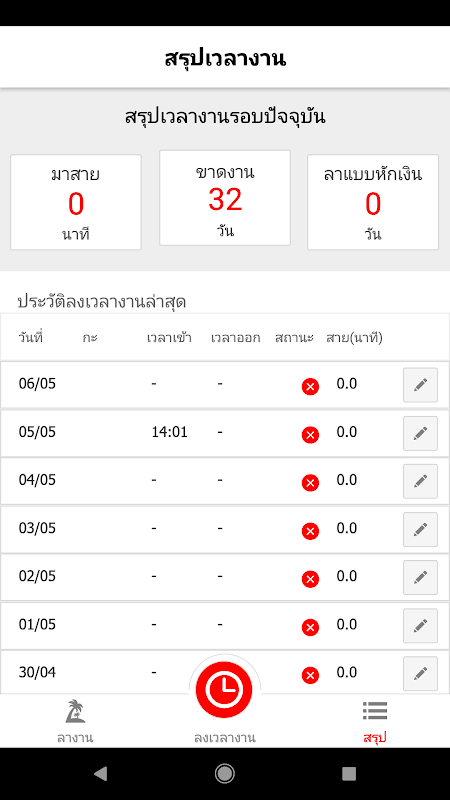Edit the 02/05 attendance record
Image resolution: width=450 pixels, height=800 pixels.
(x=420, y=577)
